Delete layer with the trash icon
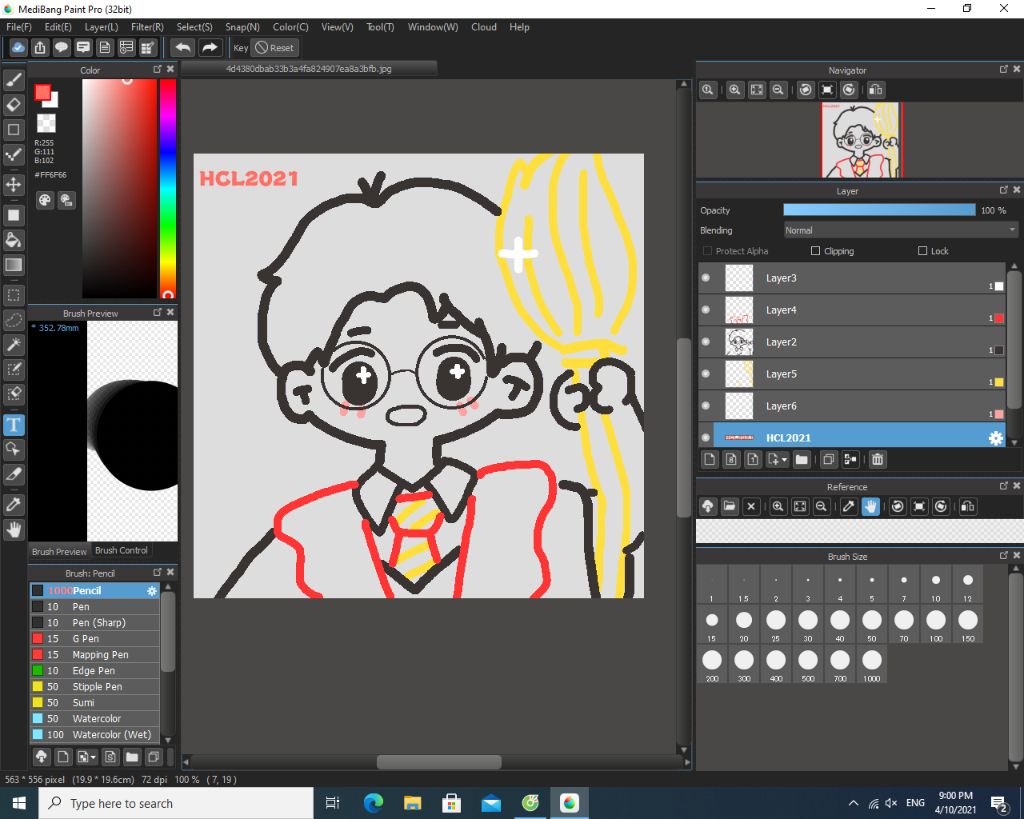 point(878,460)
